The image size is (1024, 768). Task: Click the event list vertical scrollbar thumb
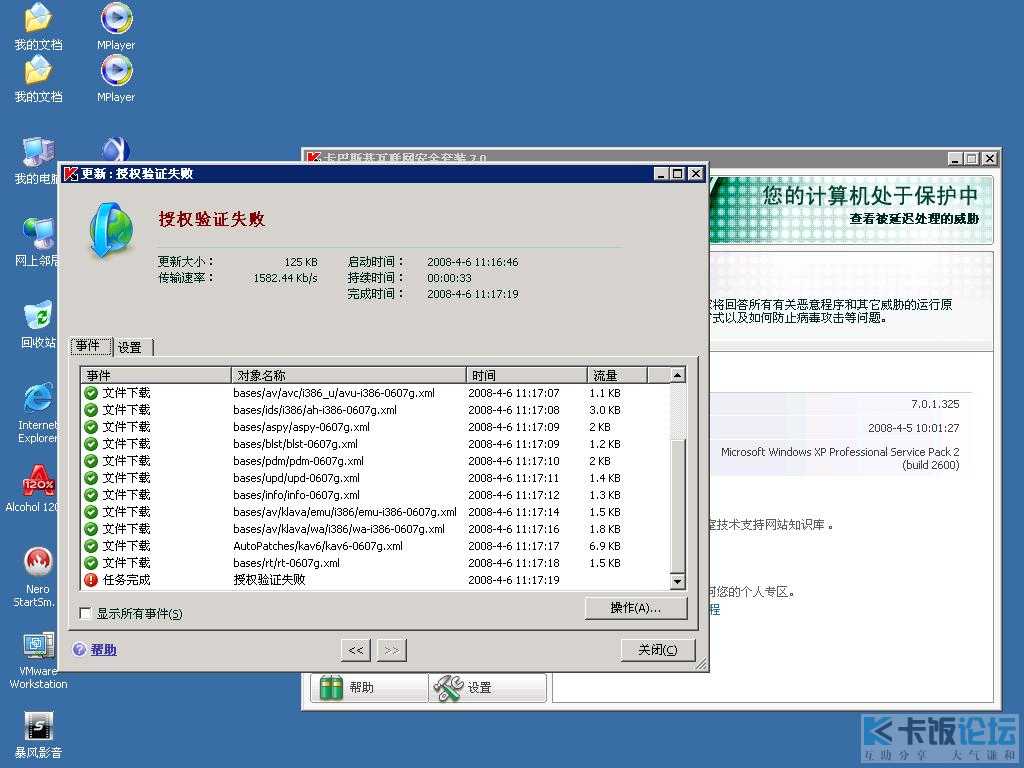[x=677, y=504]
